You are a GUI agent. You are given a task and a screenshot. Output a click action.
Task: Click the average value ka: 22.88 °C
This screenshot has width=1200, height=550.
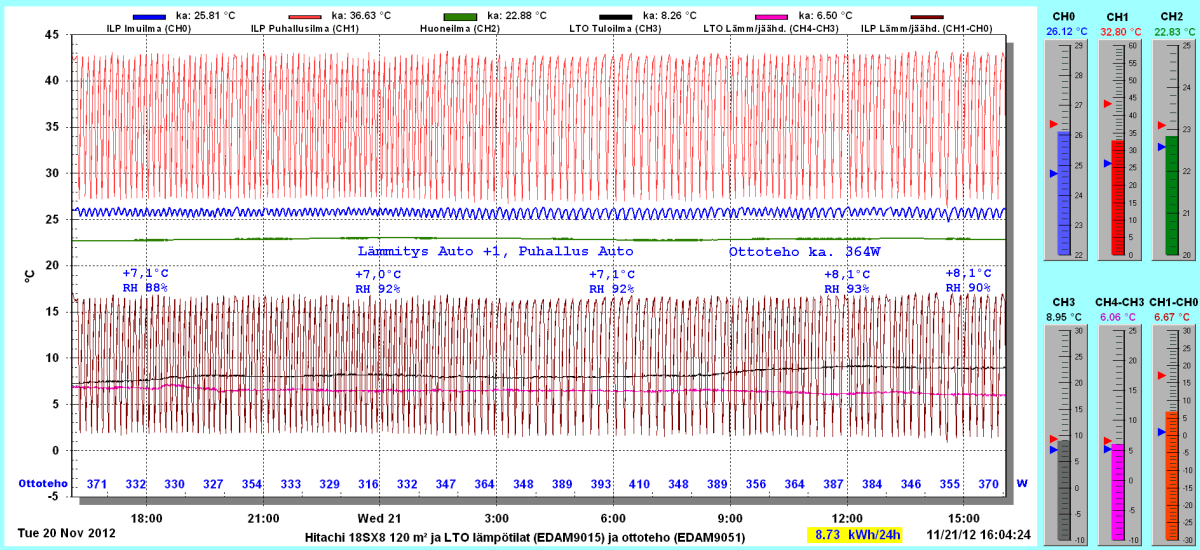[517, 16]
